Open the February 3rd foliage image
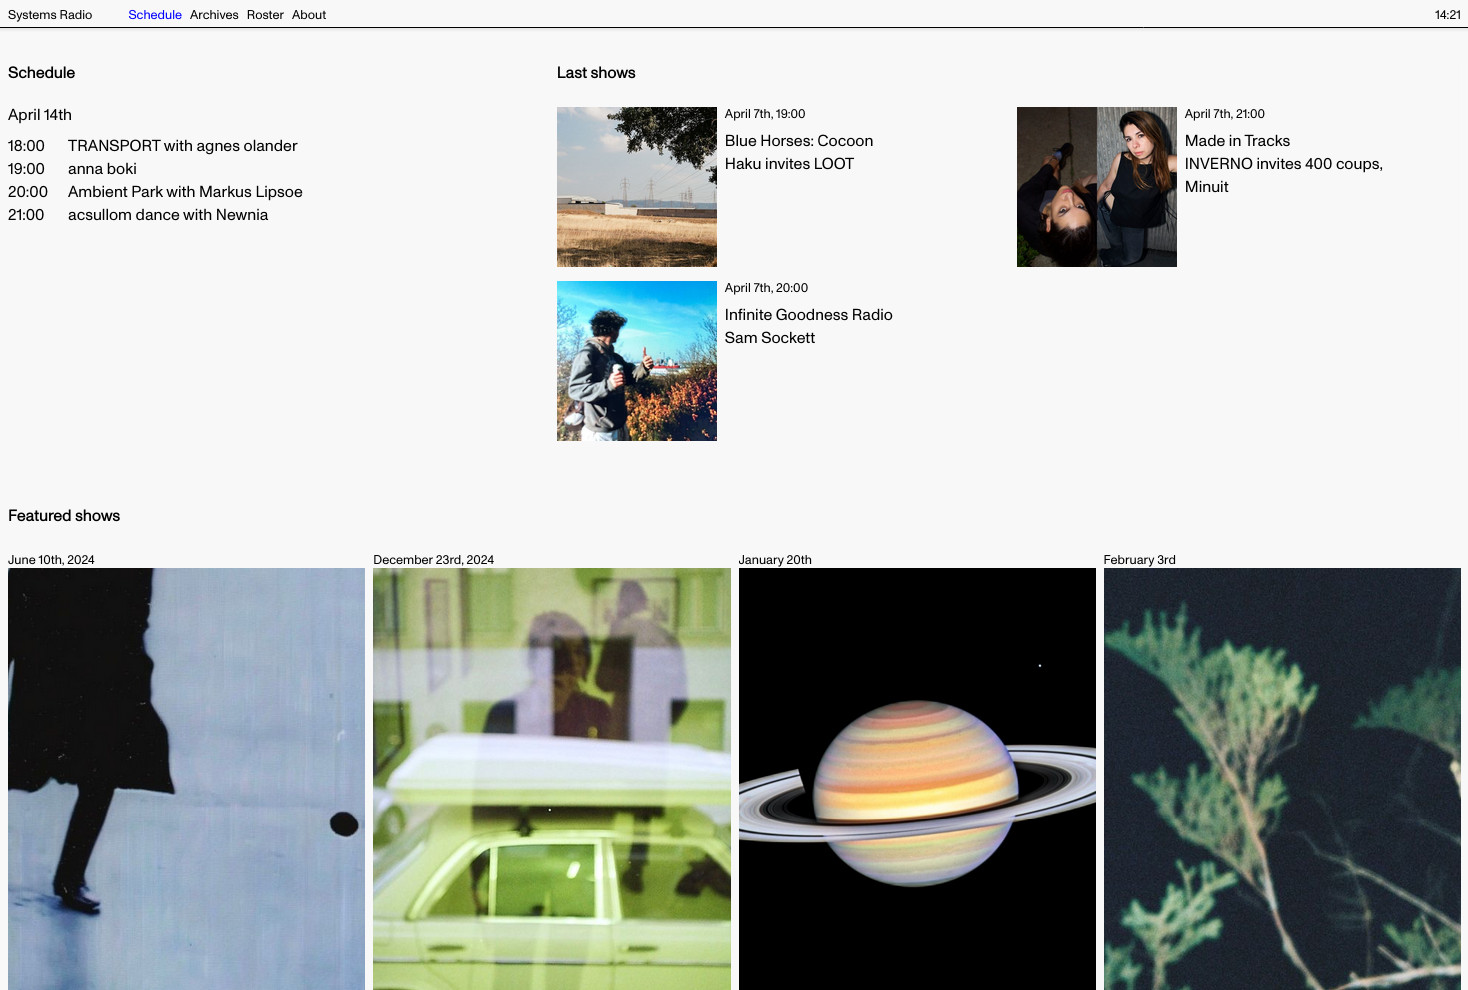This screenshot has height=990, width=1468. tap(1282, 778)
